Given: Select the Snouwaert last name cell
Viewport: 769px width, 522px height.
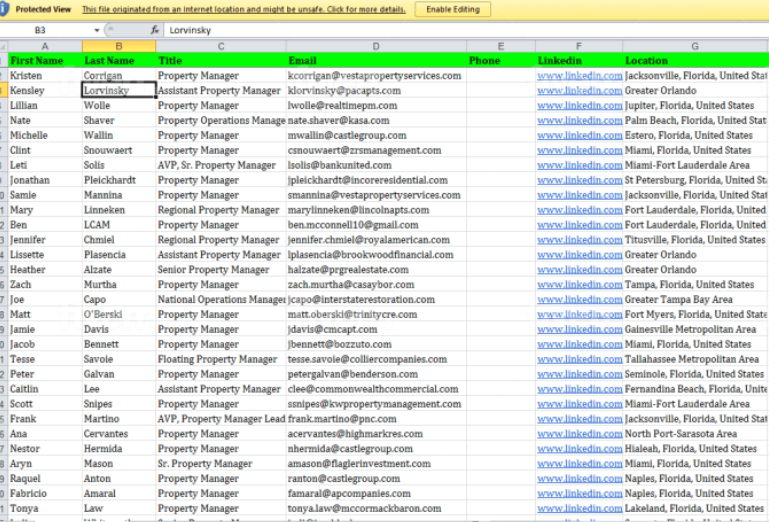Looking at the screenshot, I should 119,150.
